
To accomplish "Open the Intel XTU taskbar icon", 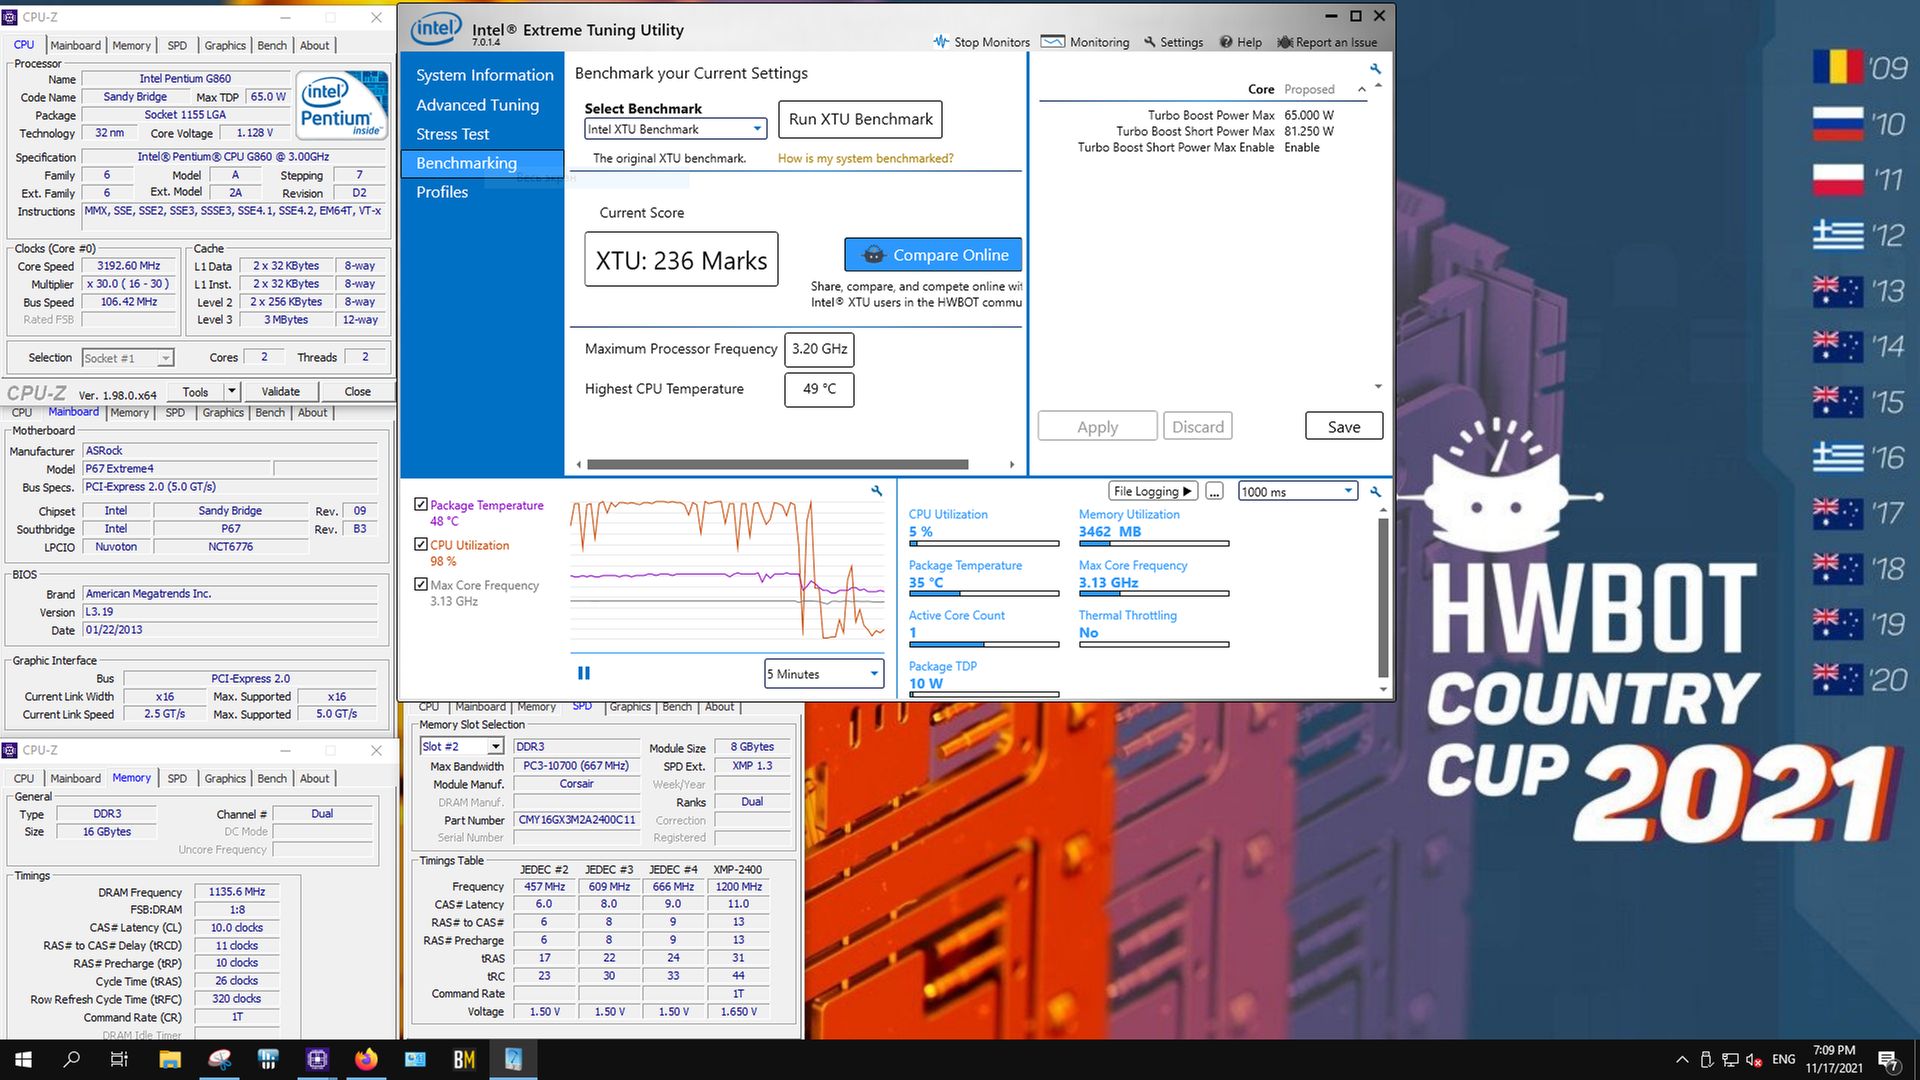I will (x=513, y=1059).
